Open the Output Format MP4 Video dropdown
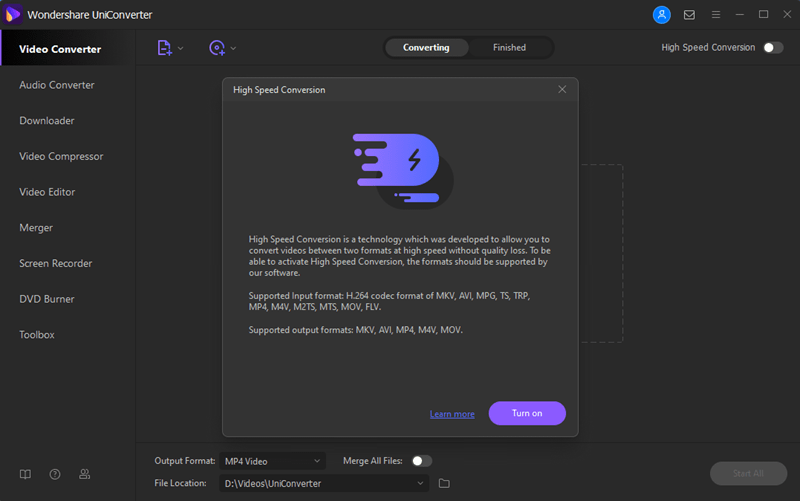Screen dimensions: 800x501 pyautogui.click(x=272, y=461)
